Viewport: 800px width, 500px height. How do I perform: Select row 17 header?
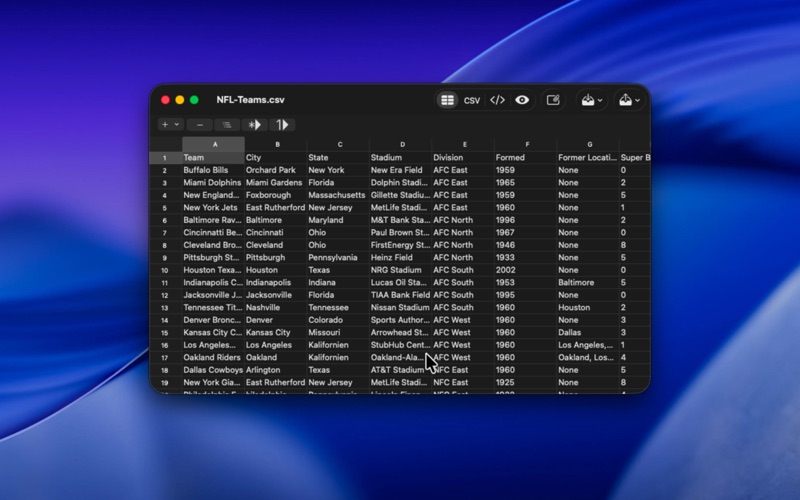[165, 358]
